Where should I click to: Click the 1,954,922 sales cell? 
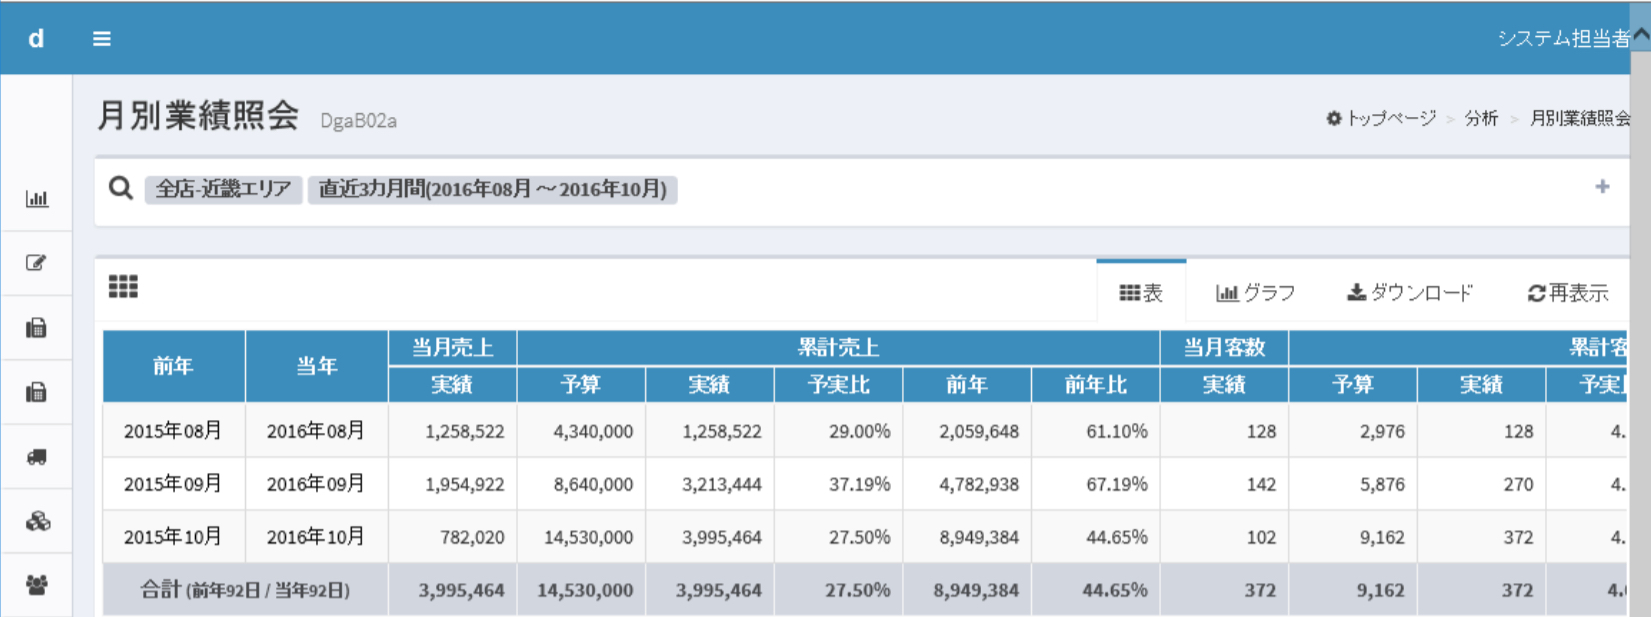coord(453,484)
